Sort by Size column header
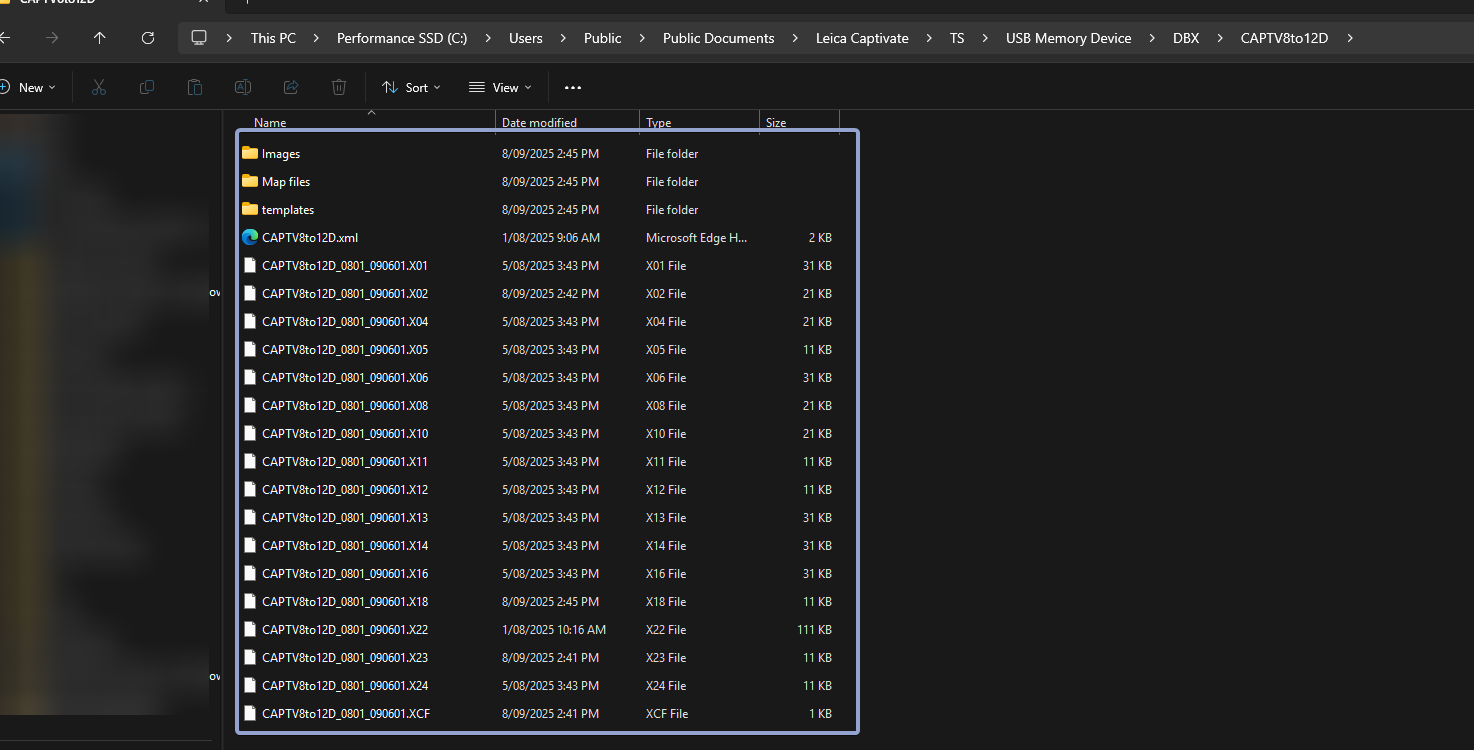1474x750 pixels. [776, 123]
